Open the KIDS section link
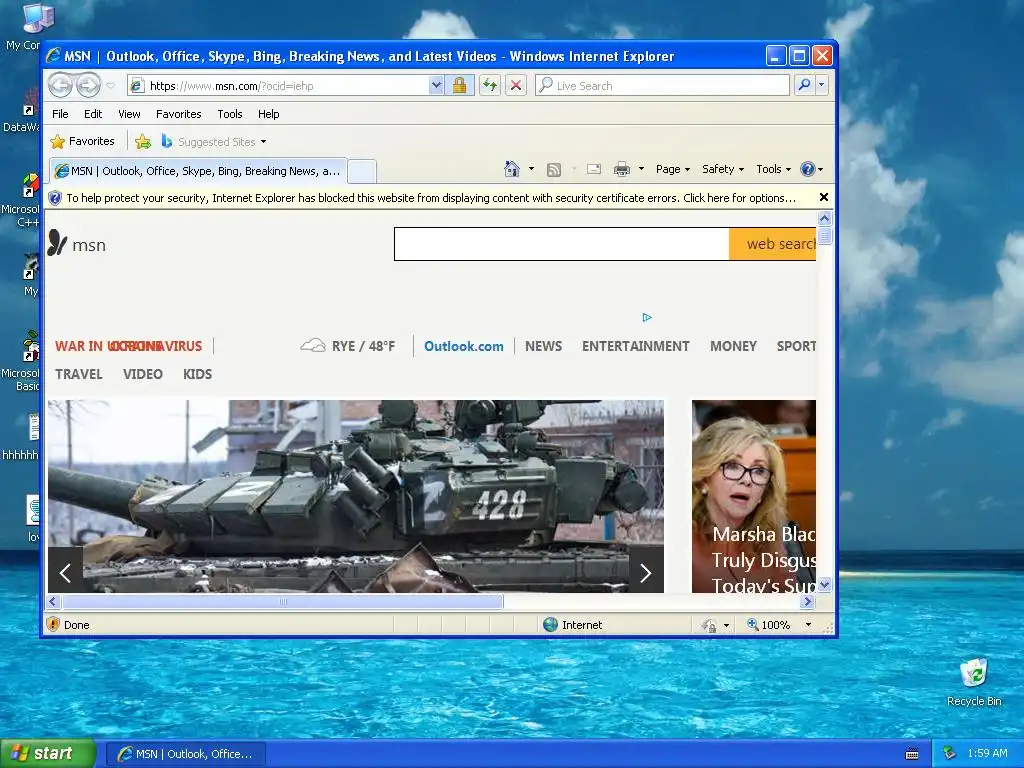The width and height of the screenshot is (1024, 768). click(x=197, y=374)
